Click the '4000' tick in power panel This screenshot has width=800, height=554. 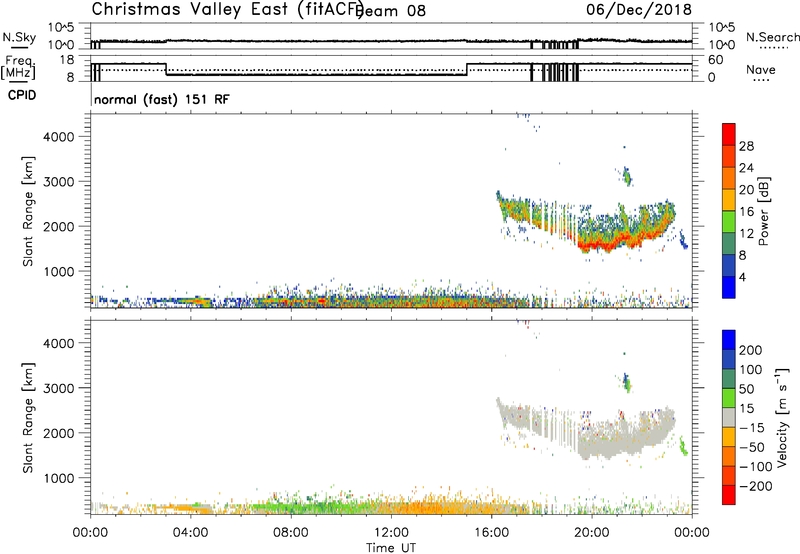pos(59,136)
